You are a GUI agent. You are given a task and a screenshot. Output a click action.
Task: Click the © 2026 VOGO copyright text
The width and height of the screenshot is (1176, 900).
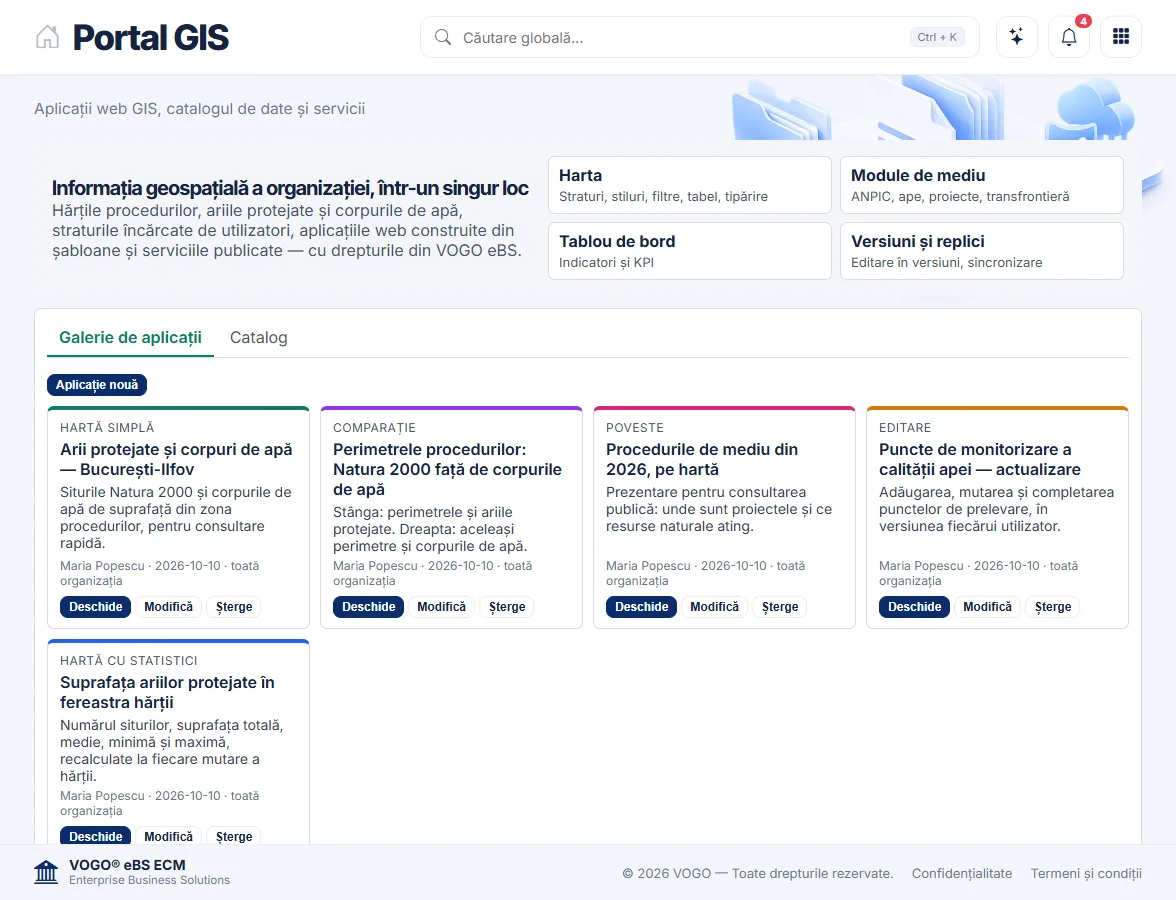point(758,873)
